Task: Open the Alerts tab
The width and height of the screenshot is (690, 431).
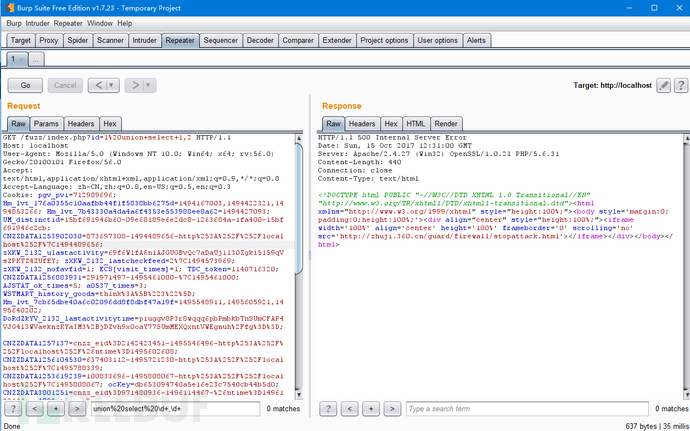Action: coord(477,41)
